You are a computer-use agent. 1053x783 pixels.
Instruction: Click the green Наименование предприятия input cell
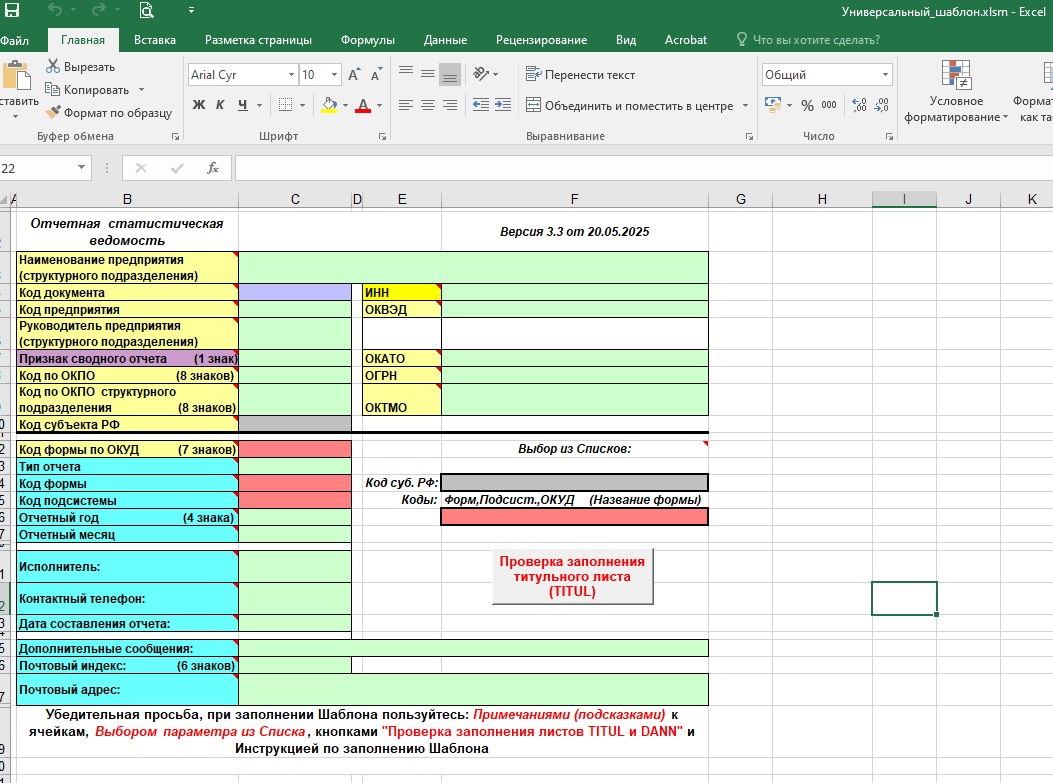pyautogui.click(x=473, y=267)
